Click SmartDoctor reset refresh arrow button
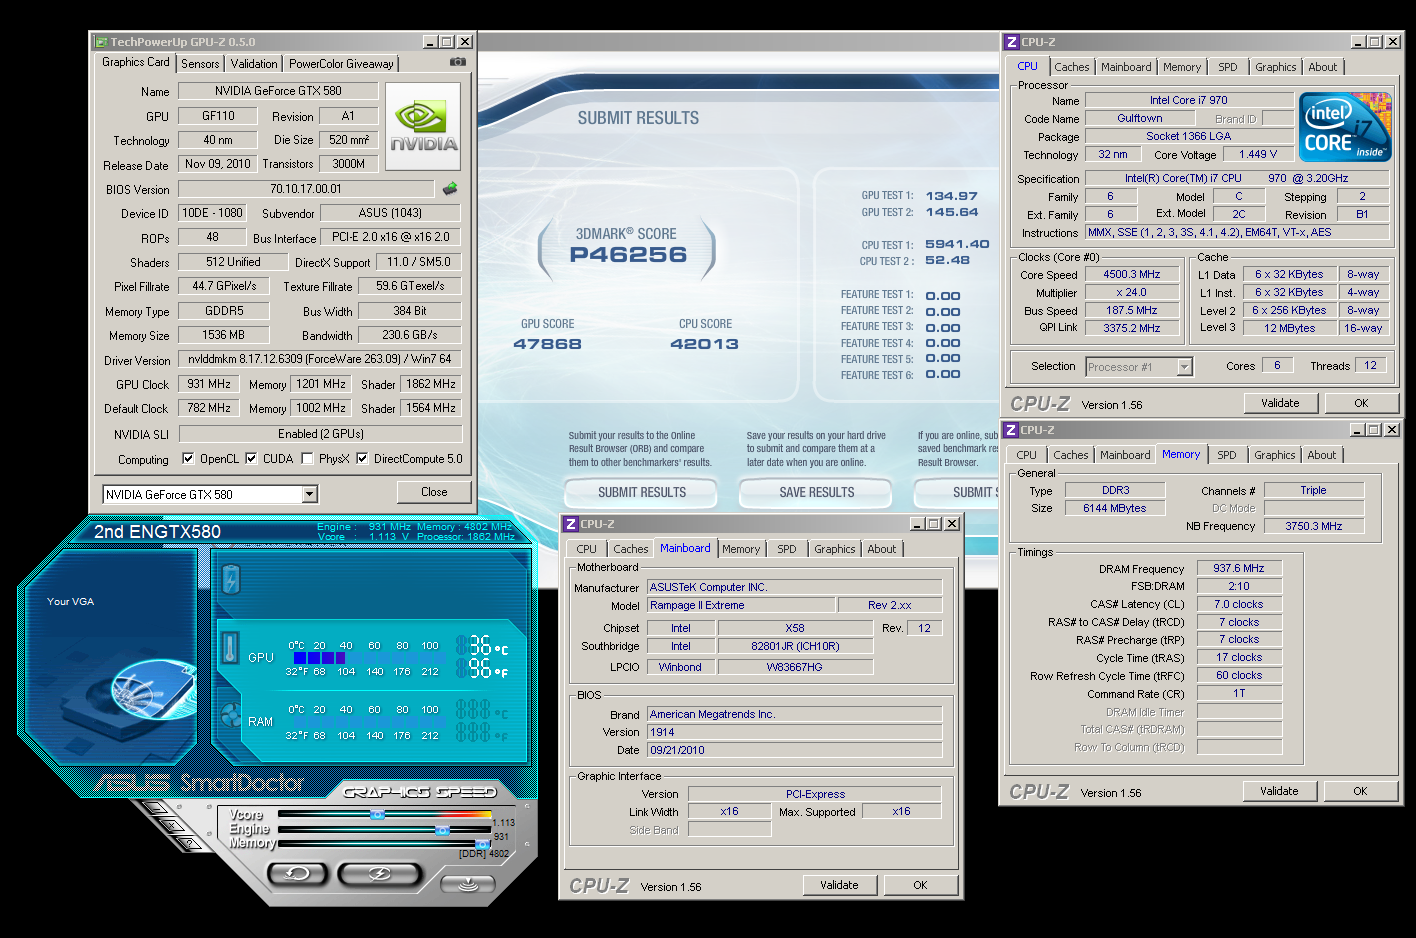 coord(298,873)
